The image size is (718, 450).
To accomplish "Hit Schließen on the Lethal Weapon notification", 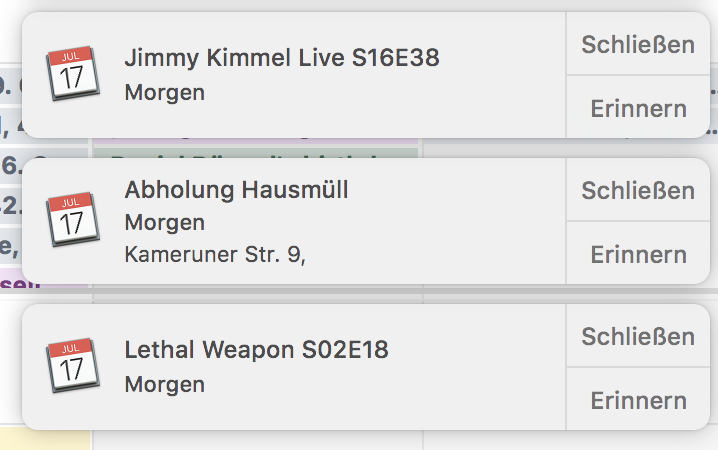I will [x=638, y=336].
